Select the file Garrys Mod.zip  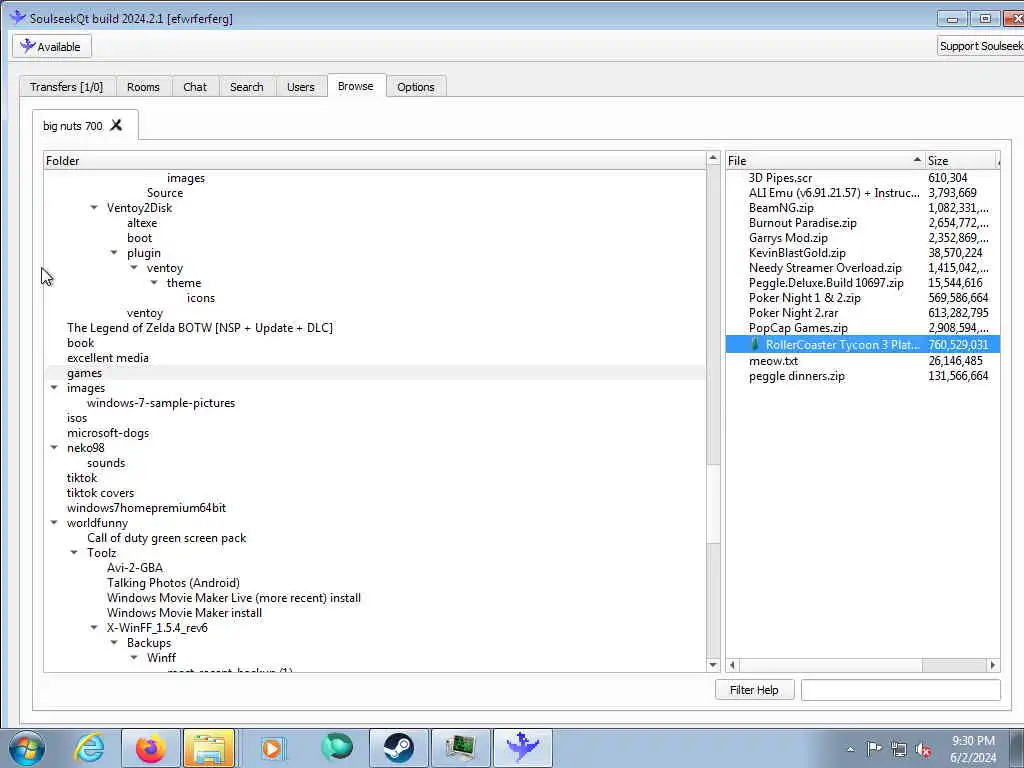(x=788, y=238)
